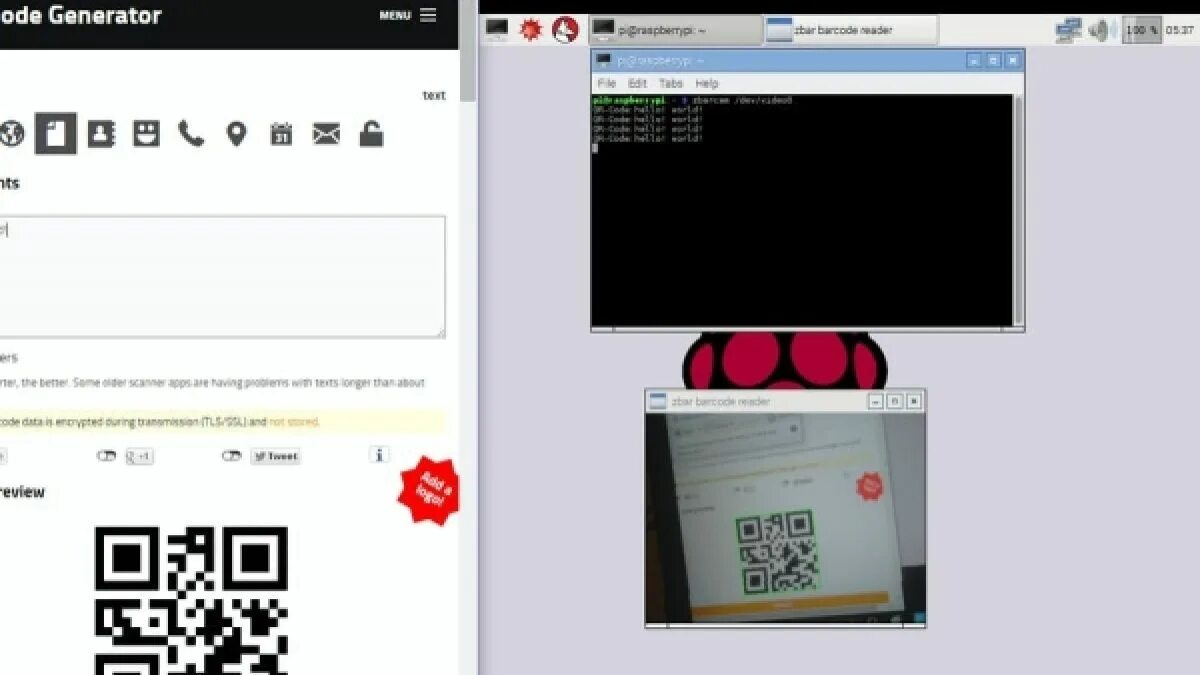Click the network connection tray icon

click(x=1068, y=30)
